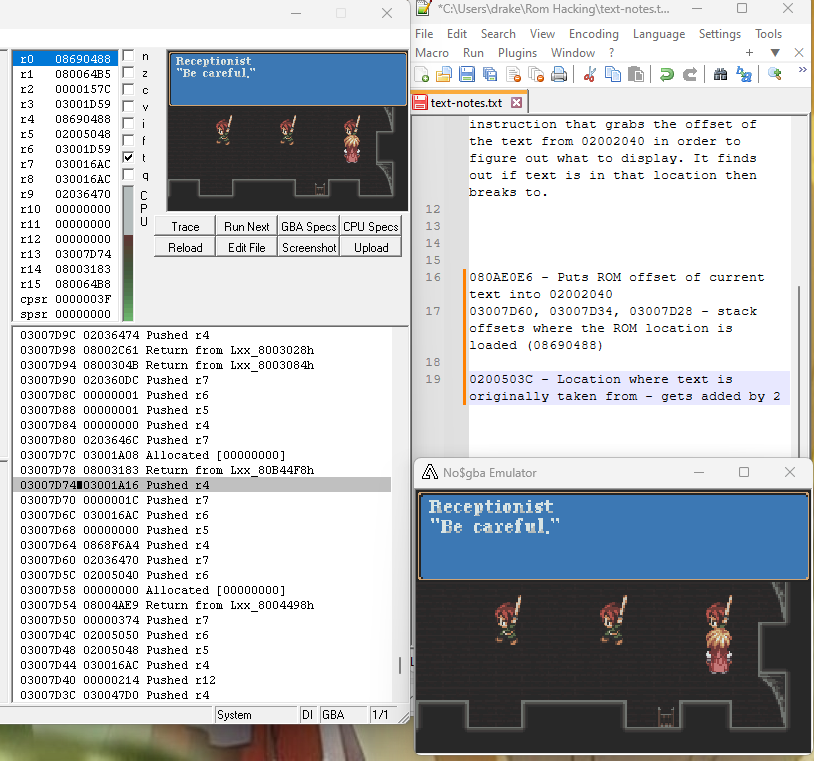Click the Close All files toolbar icon
The width and height of the screenshot is (814, 761).
536,75
